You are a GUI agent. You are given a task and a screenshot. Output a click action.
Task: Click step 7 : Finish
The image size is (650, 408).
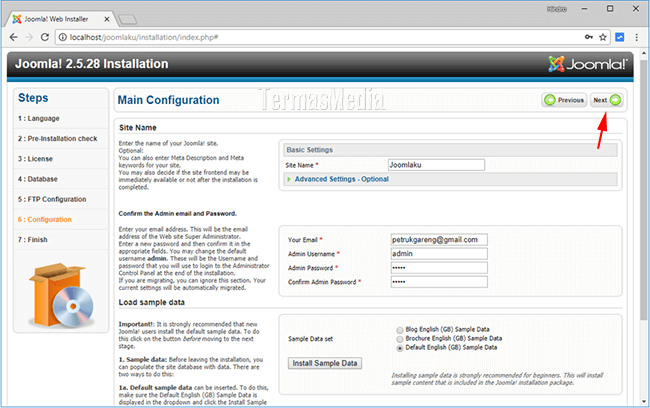32,240
